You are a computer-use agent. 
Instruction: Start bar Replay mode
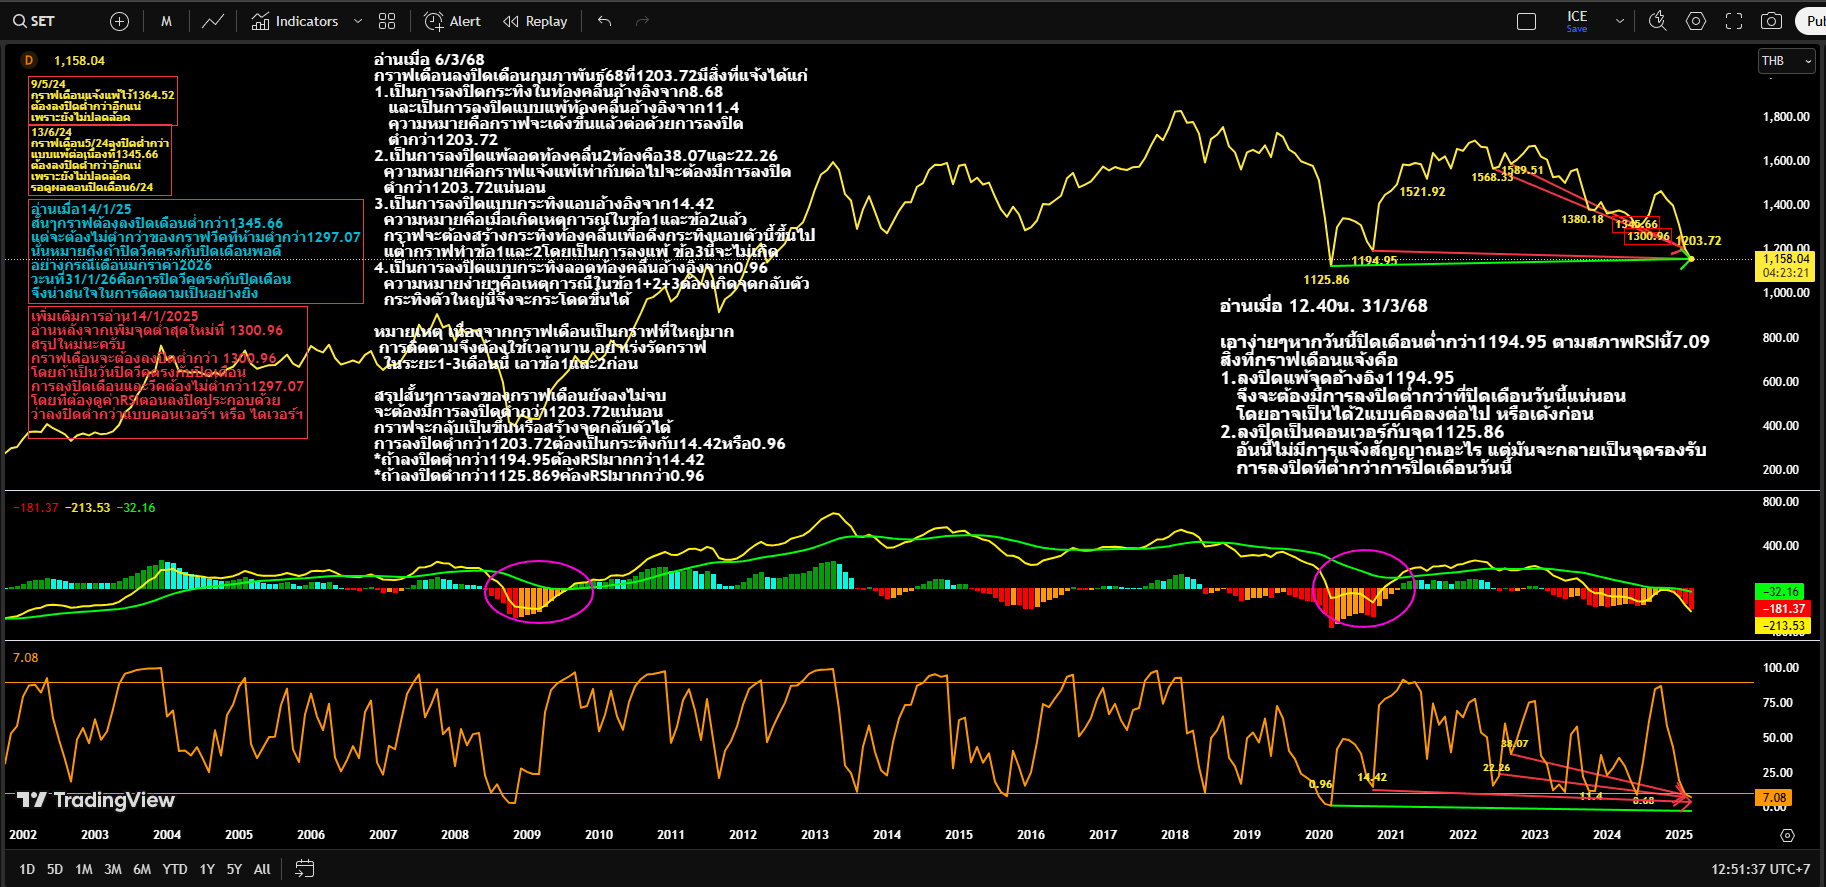point(535,21)
